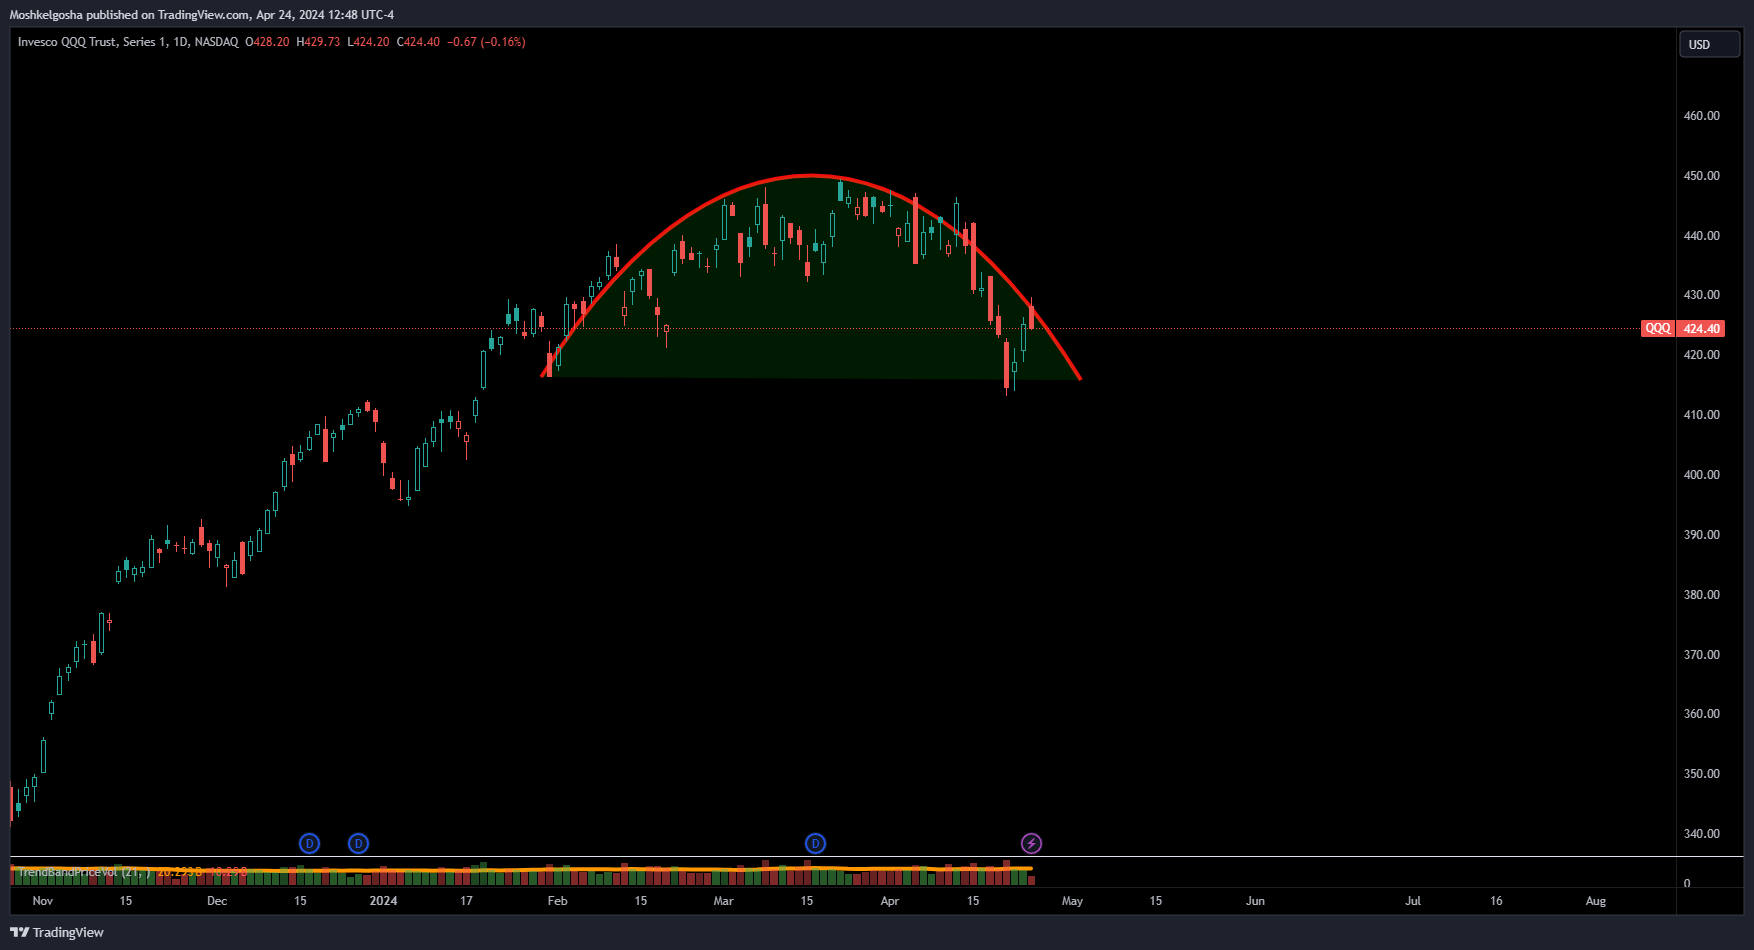The image size is (1754, 950).
Task: Click the purple lightning event marker
Action: click(x=1031, y=843)
